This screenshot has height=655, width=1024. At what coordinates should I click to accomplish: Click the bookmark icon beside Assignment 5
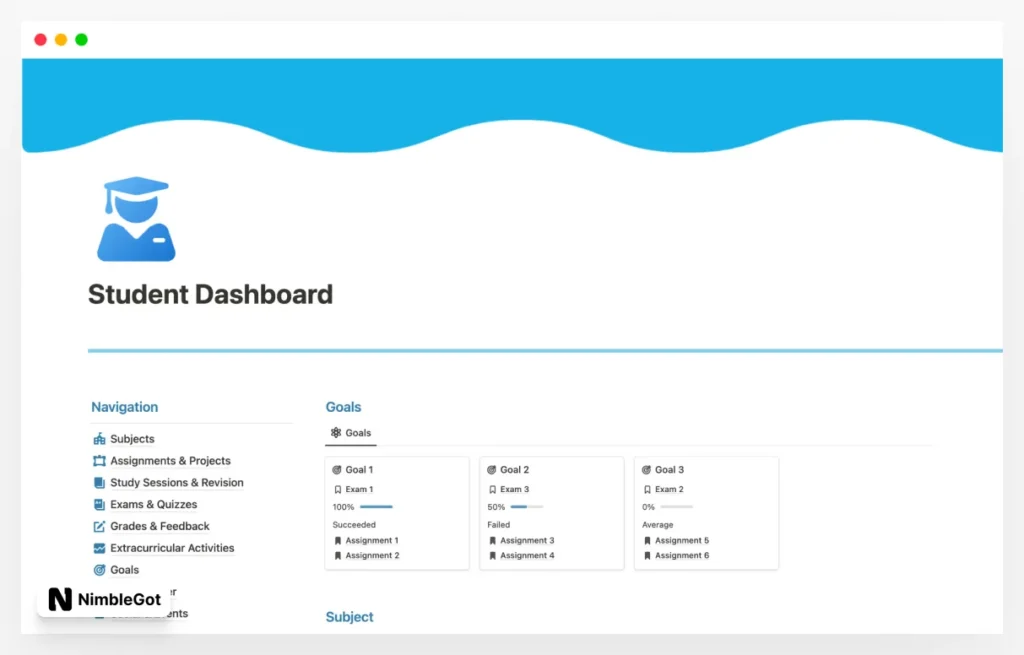click(x=647, y=541)
